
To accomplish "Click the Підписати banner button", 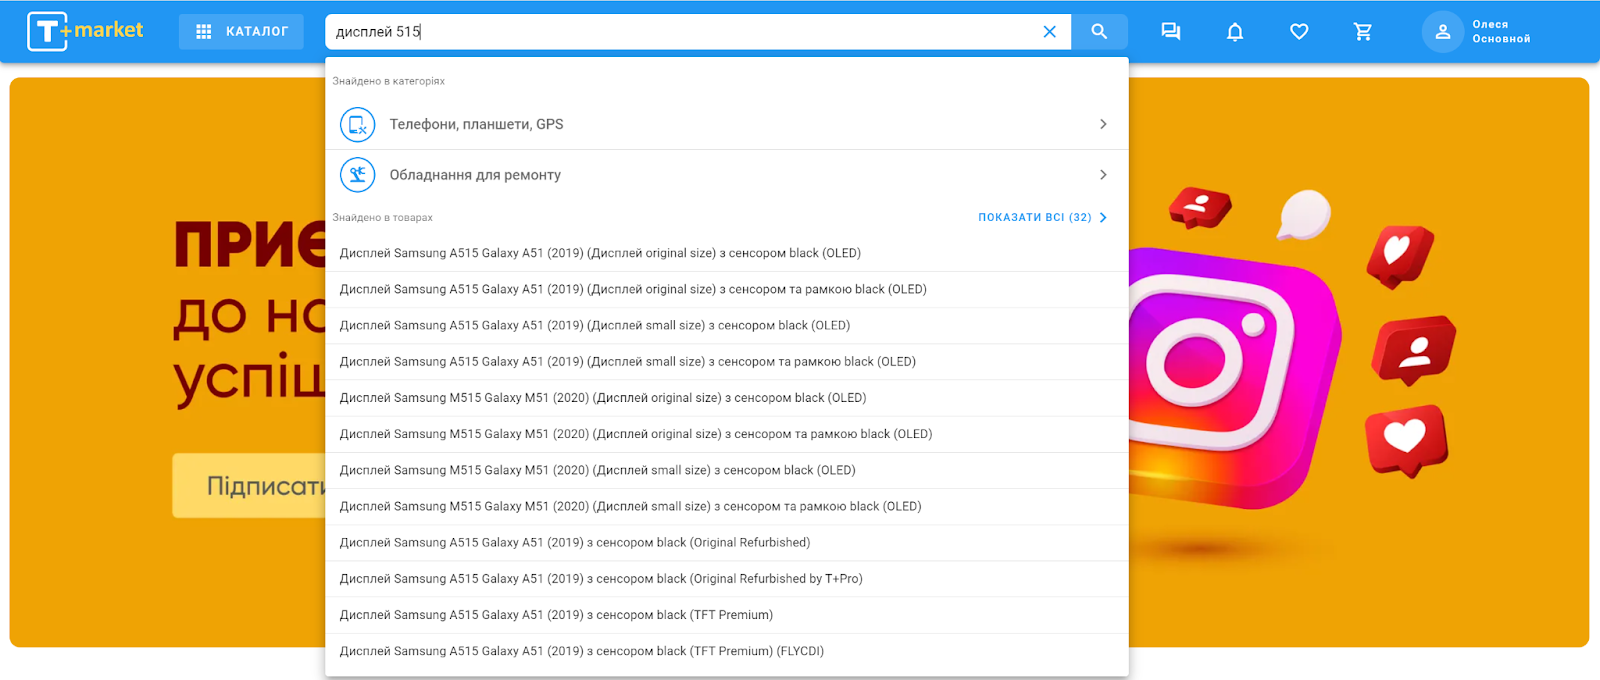I will pos(250,486).
